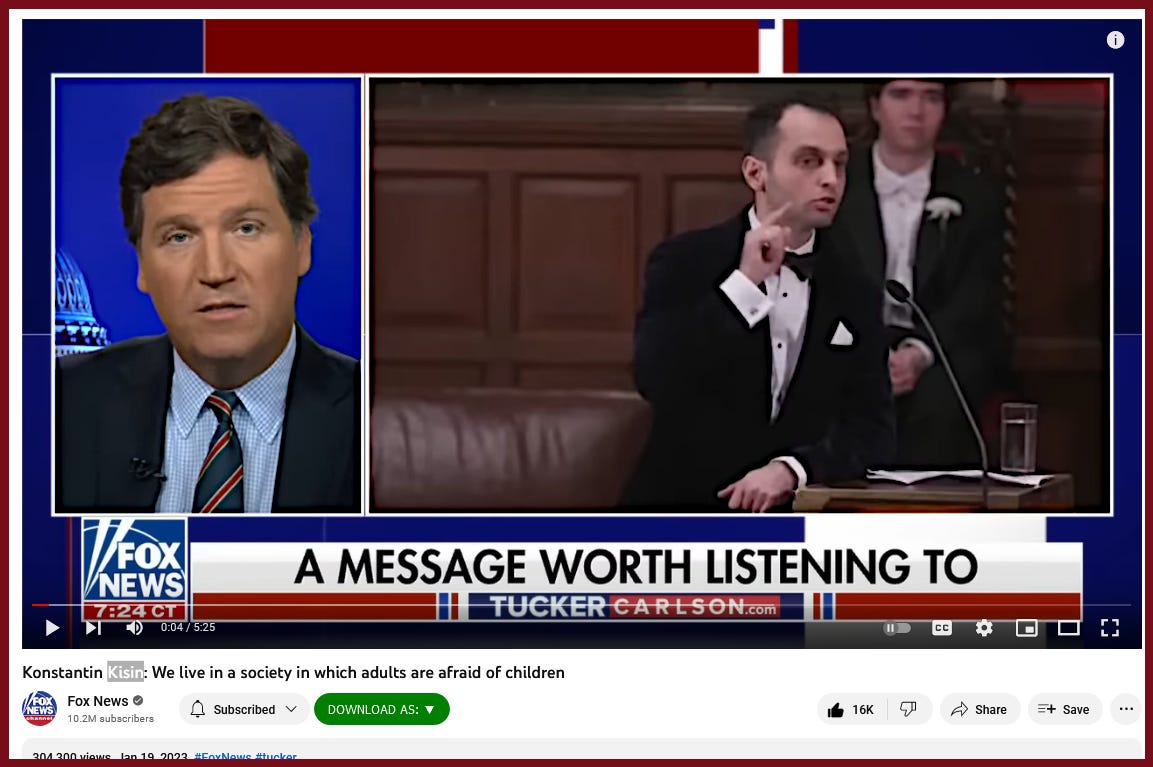Image resolution: width=1153 pixels, height=767 pixels.
Task: Open the #tucker hashtag link
Action: pos(276,755)
